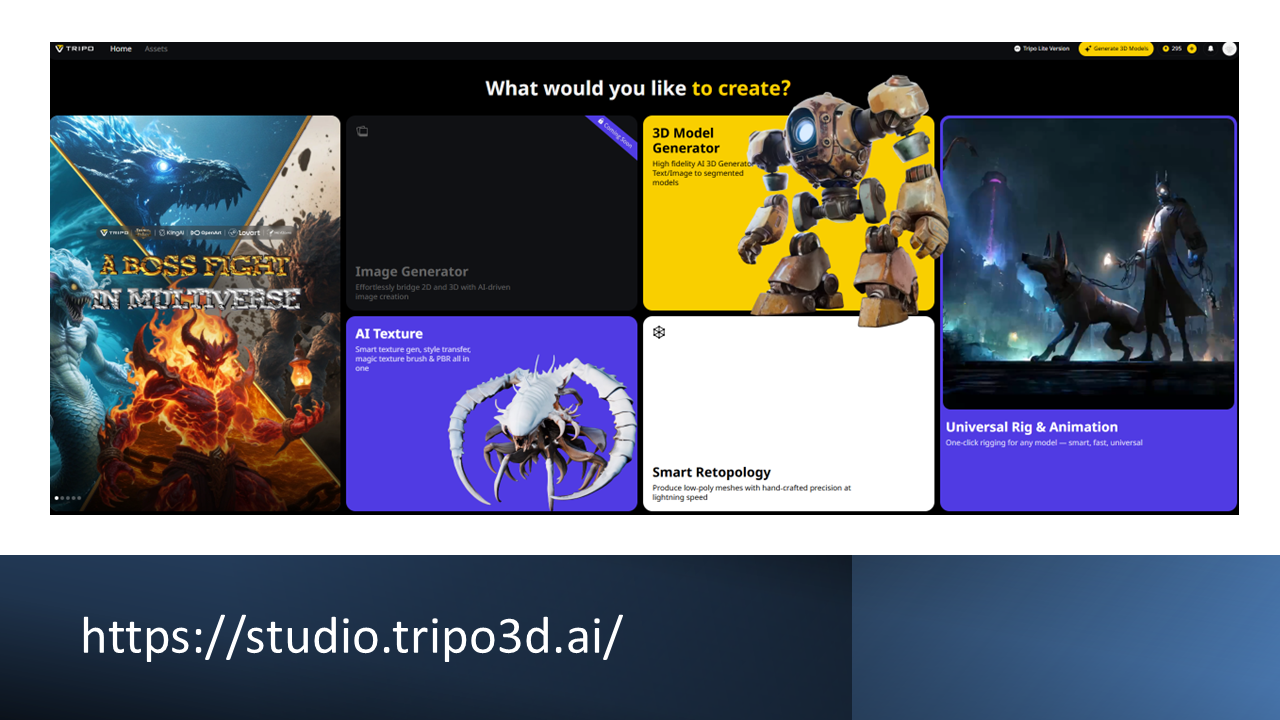Click "Effortlessly bridge 2D and 3D" description
This screenshot has width=1280, height=720.
[432, 292]
